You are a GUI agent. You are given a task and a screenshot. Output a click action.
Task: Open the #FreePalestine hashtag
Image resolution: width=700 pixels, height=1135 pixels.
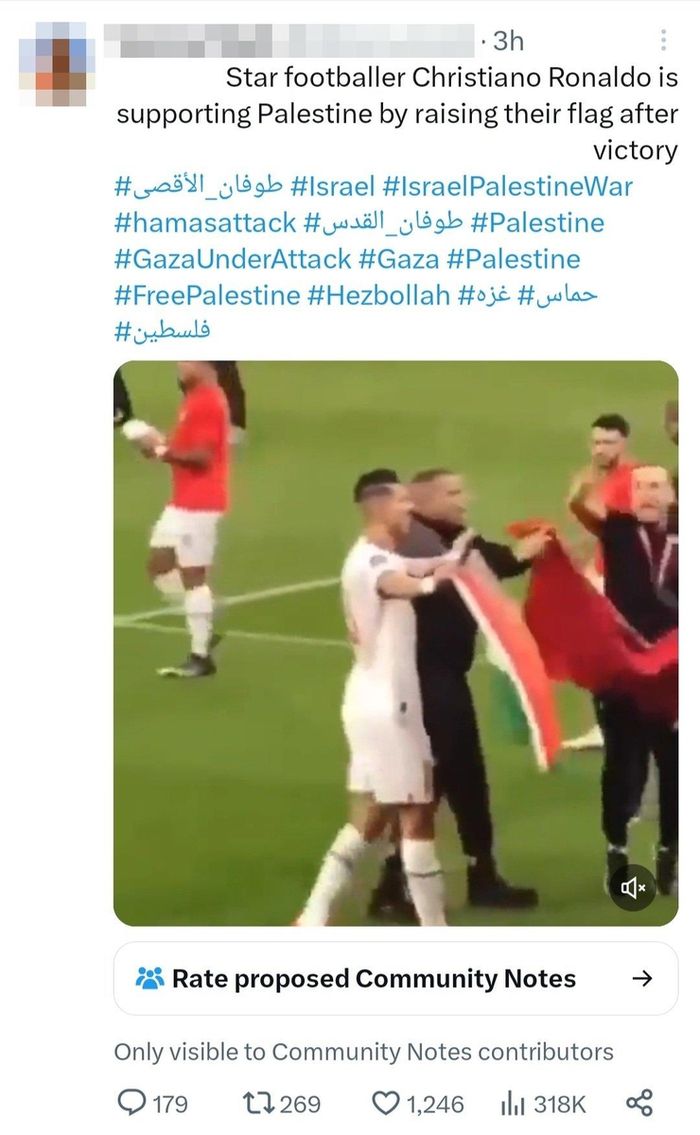pyautogui.click(x=207, y=295)
